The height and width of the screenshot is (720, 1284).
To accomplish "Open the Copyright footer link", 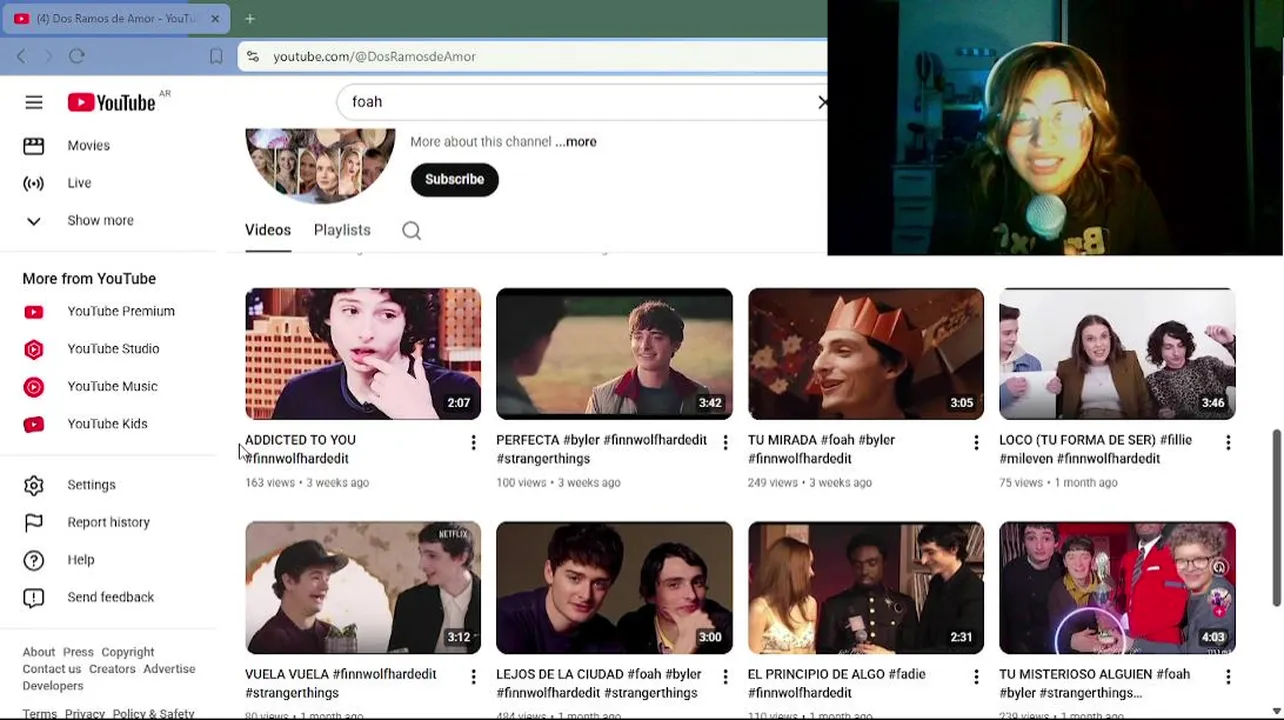I will [128, 652].
